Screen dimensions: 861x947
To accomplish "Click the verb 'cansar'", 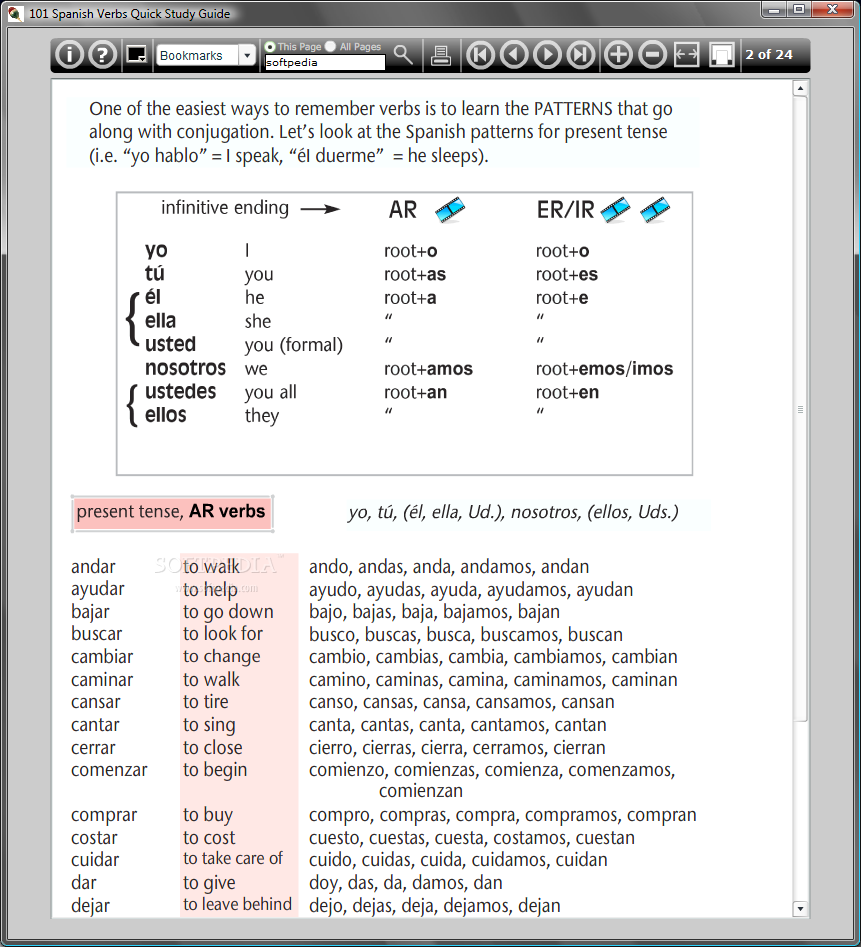I will [95, 702].
